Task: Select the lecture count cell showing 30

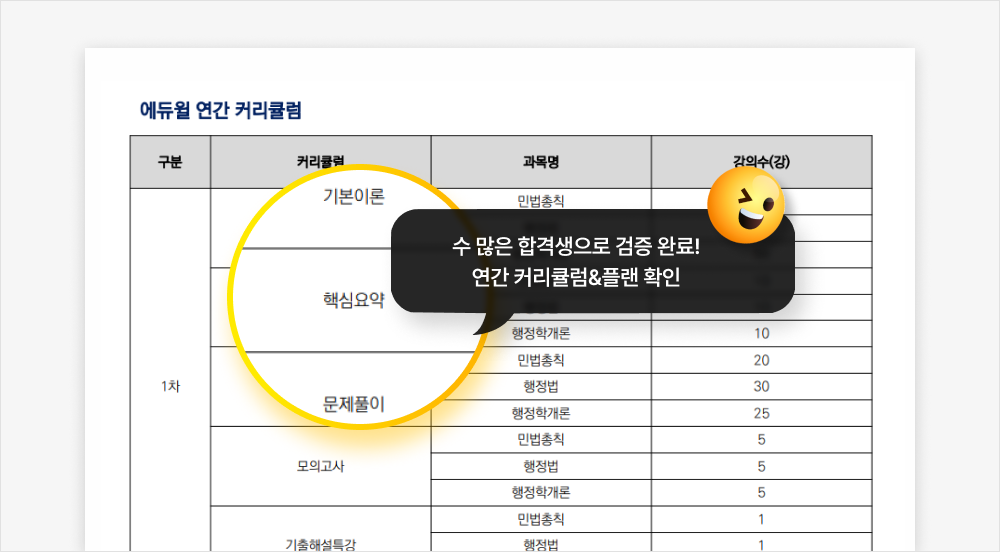Action: (761, 386)
